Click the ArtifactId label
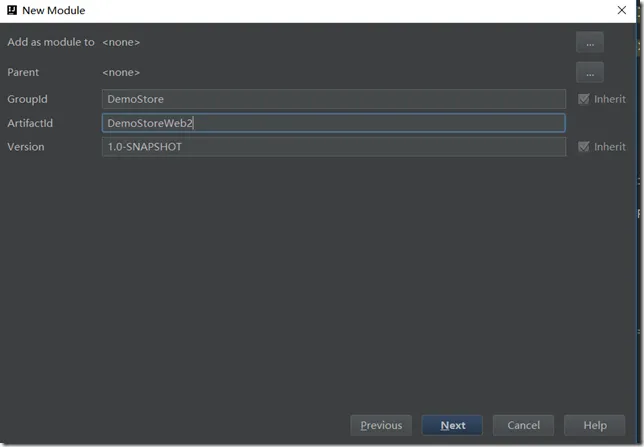 pos(30,123)
